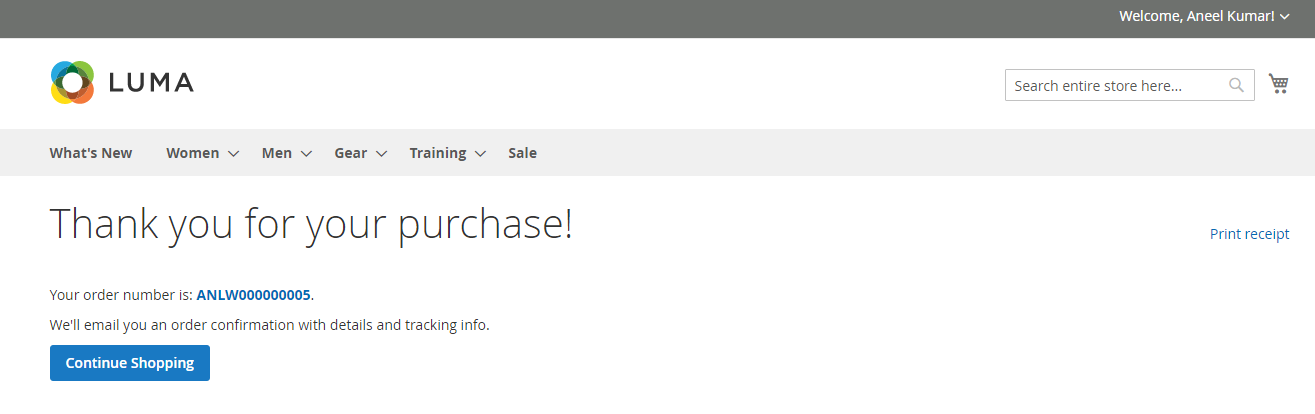Click the Continue Shopping button
Viewport: 1315px width, 414px height.
click(130, 363)
